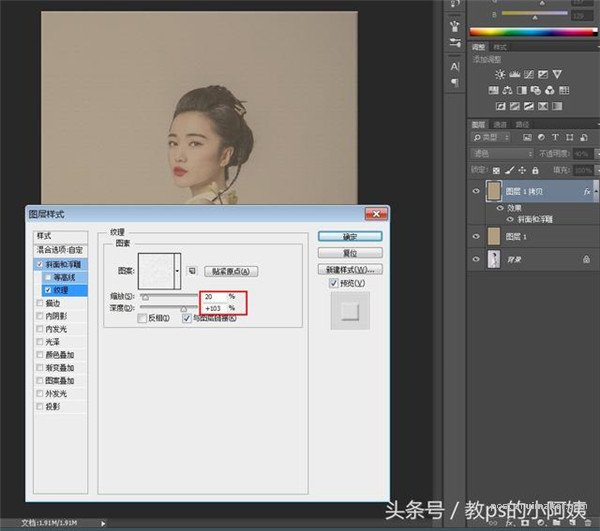Add a Threshold adjustment layer

pyautogui.click(x=529, y=106)
